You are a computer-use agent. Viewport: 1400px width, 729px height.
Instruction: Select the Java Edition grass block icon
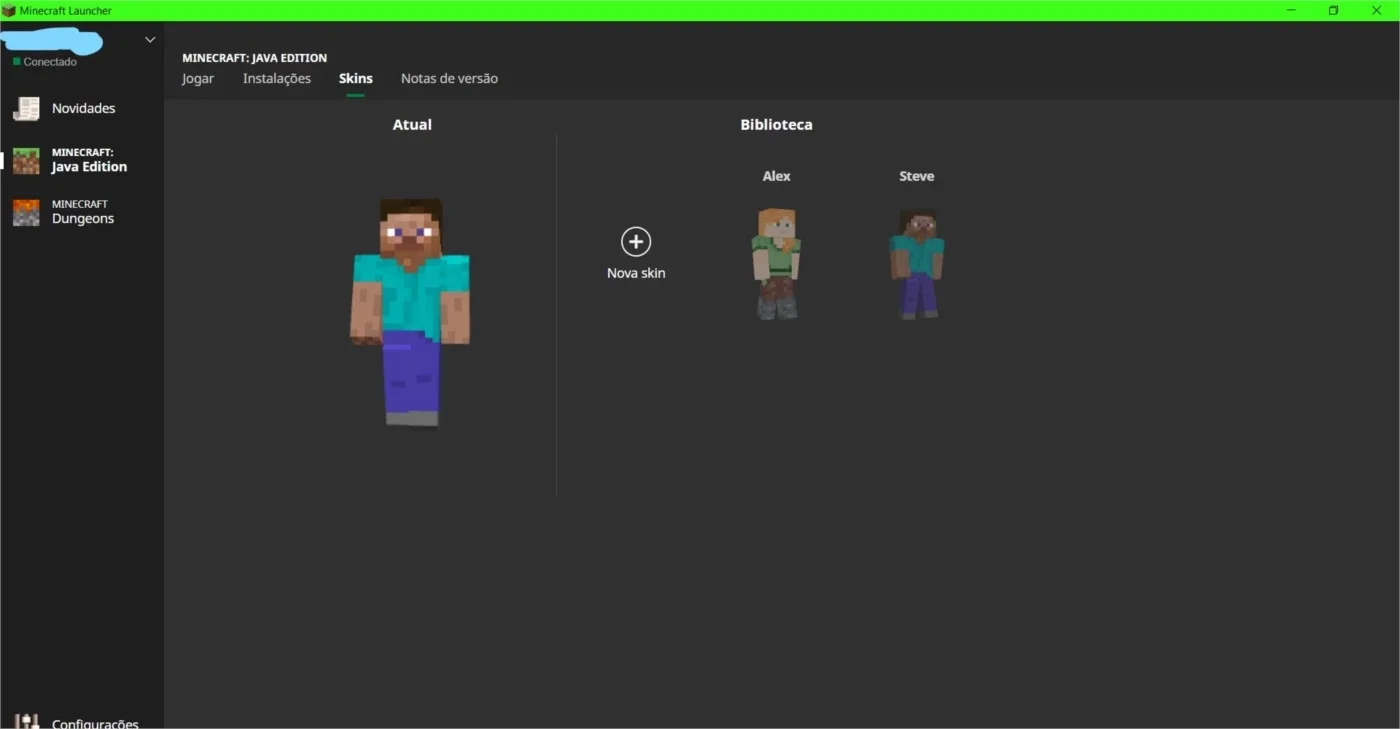(x=26, y=160)
